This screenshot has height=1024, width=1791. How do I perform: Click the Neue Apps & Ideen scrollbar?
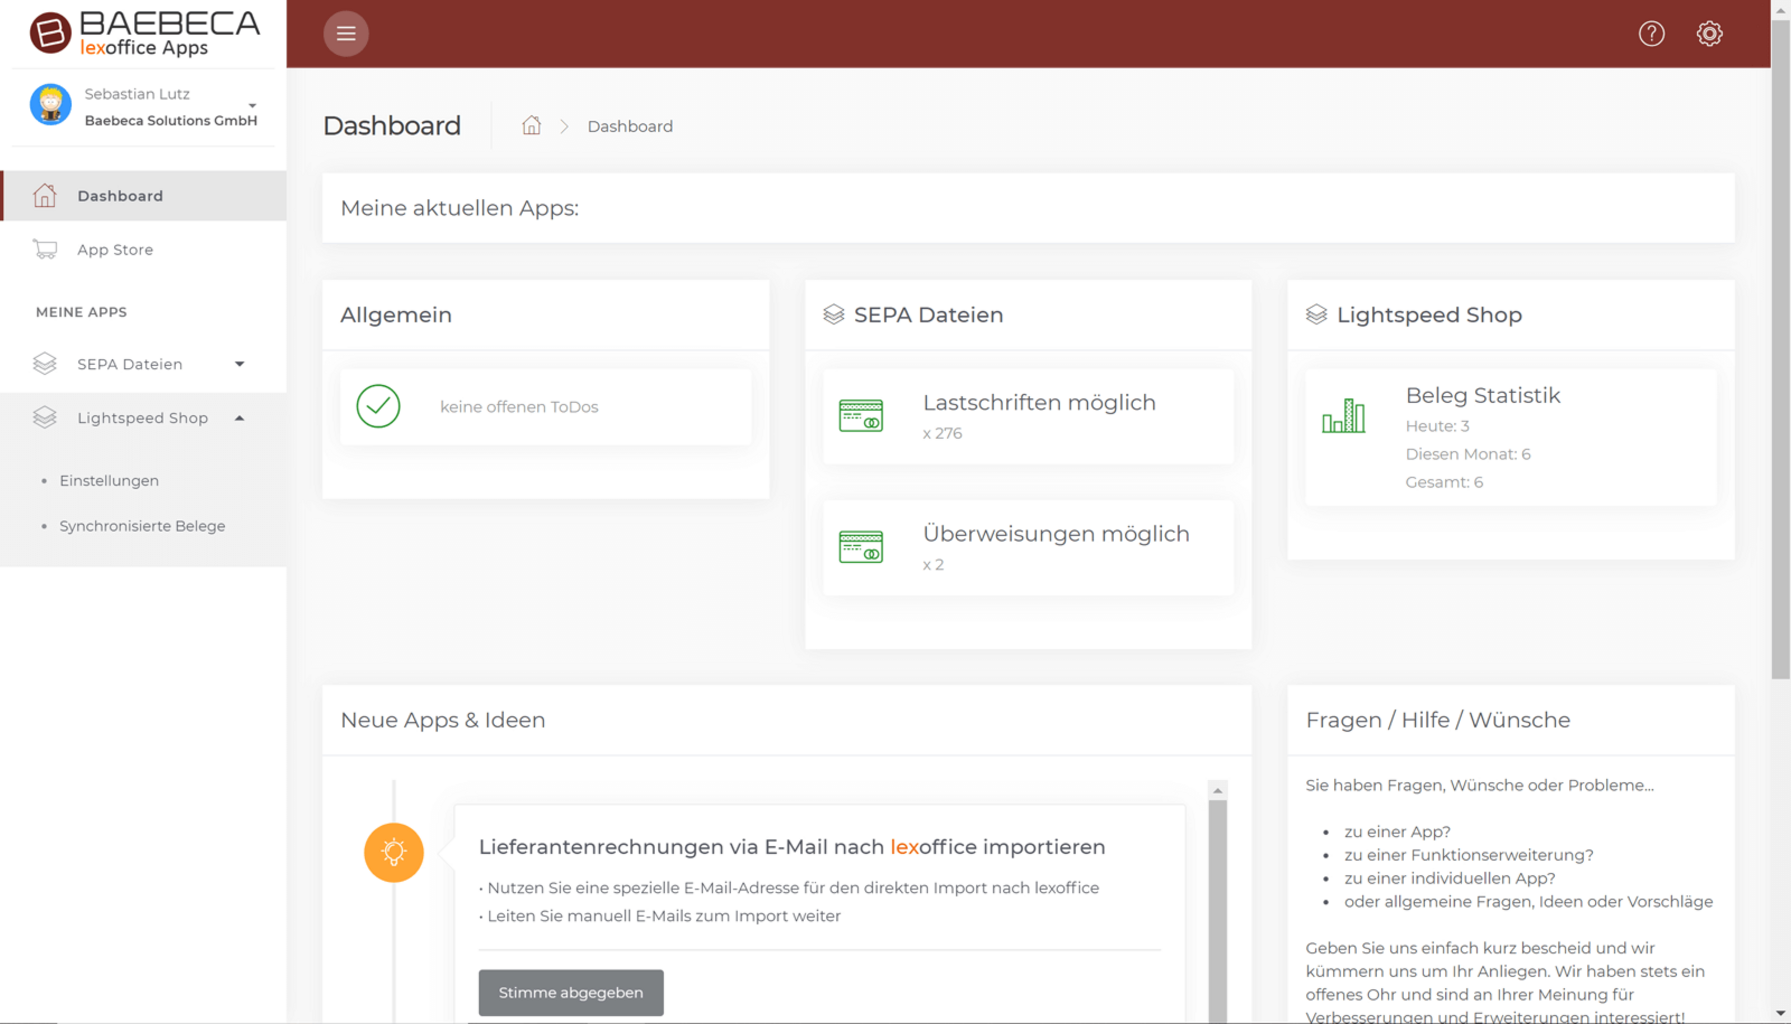1217,900
